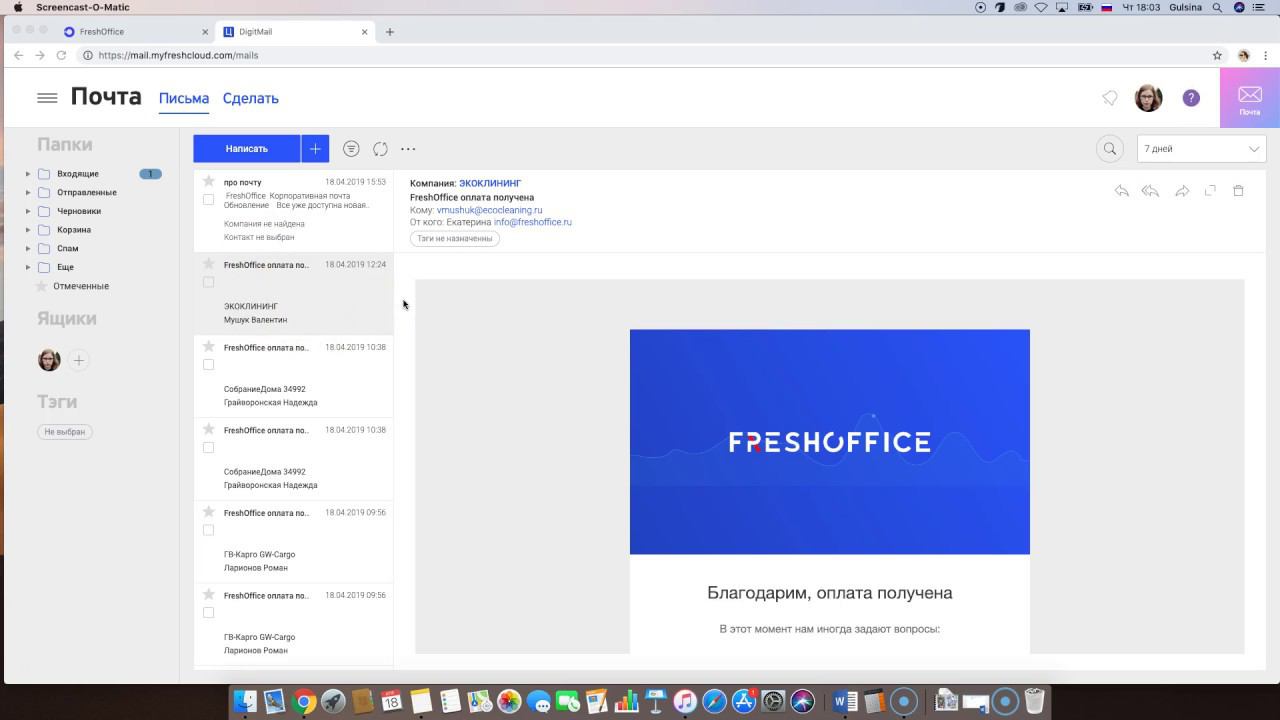The width and height of the screenshot is (1280, 720).
Task: Open company link ЭКОКЛИНИНГ
Action: (490, 184)
